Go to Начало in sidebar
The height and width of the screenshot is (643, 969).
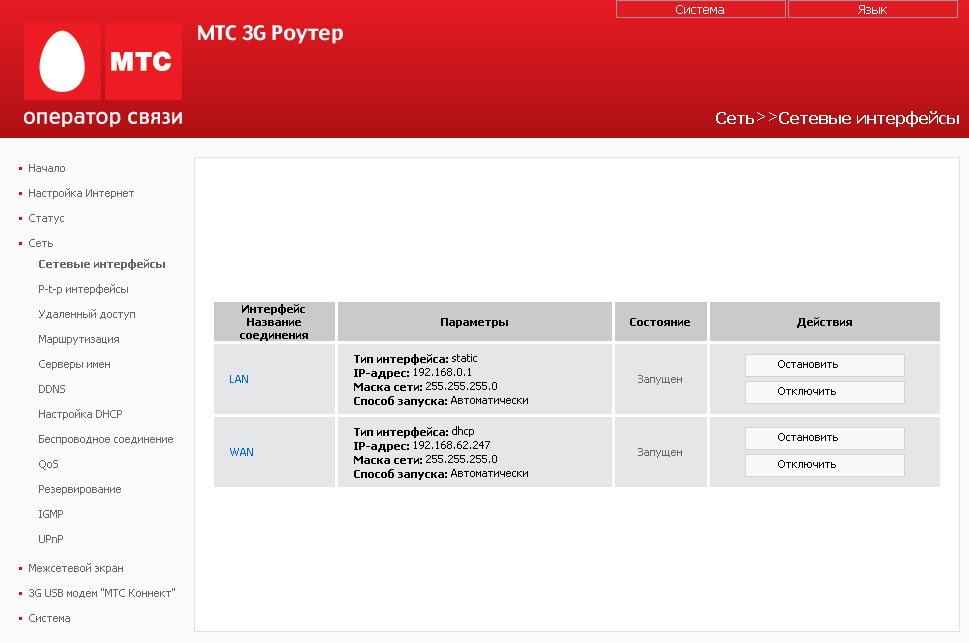coord(47,168)
